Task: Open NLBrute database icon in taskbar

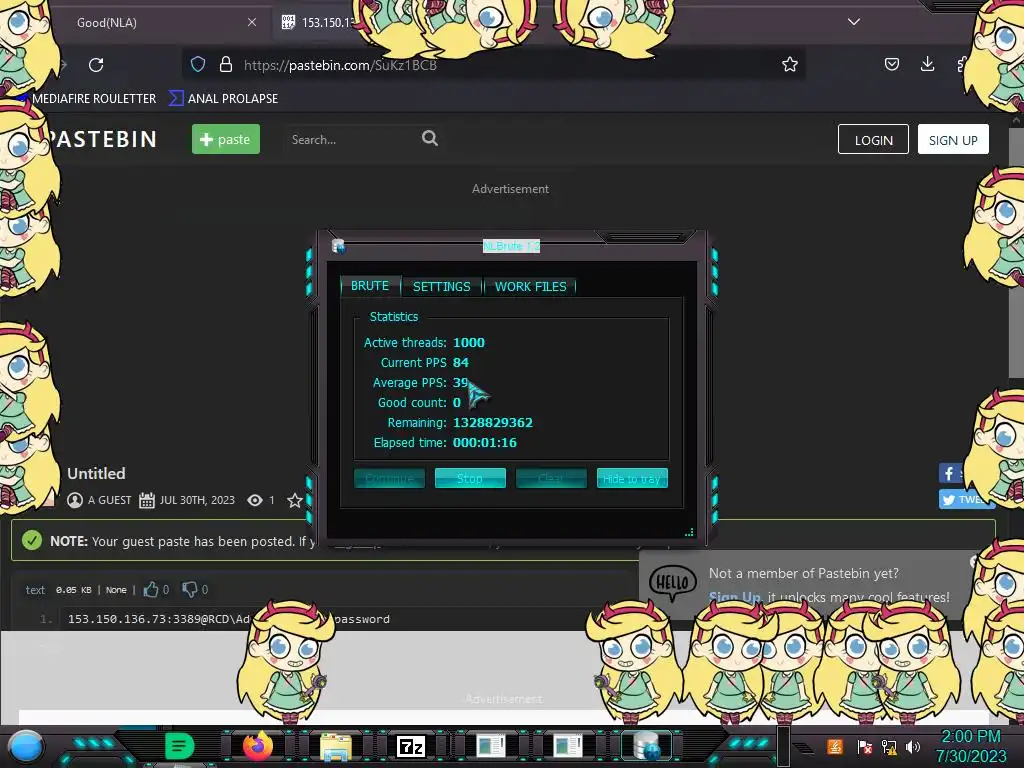Action: coord(647,746)
